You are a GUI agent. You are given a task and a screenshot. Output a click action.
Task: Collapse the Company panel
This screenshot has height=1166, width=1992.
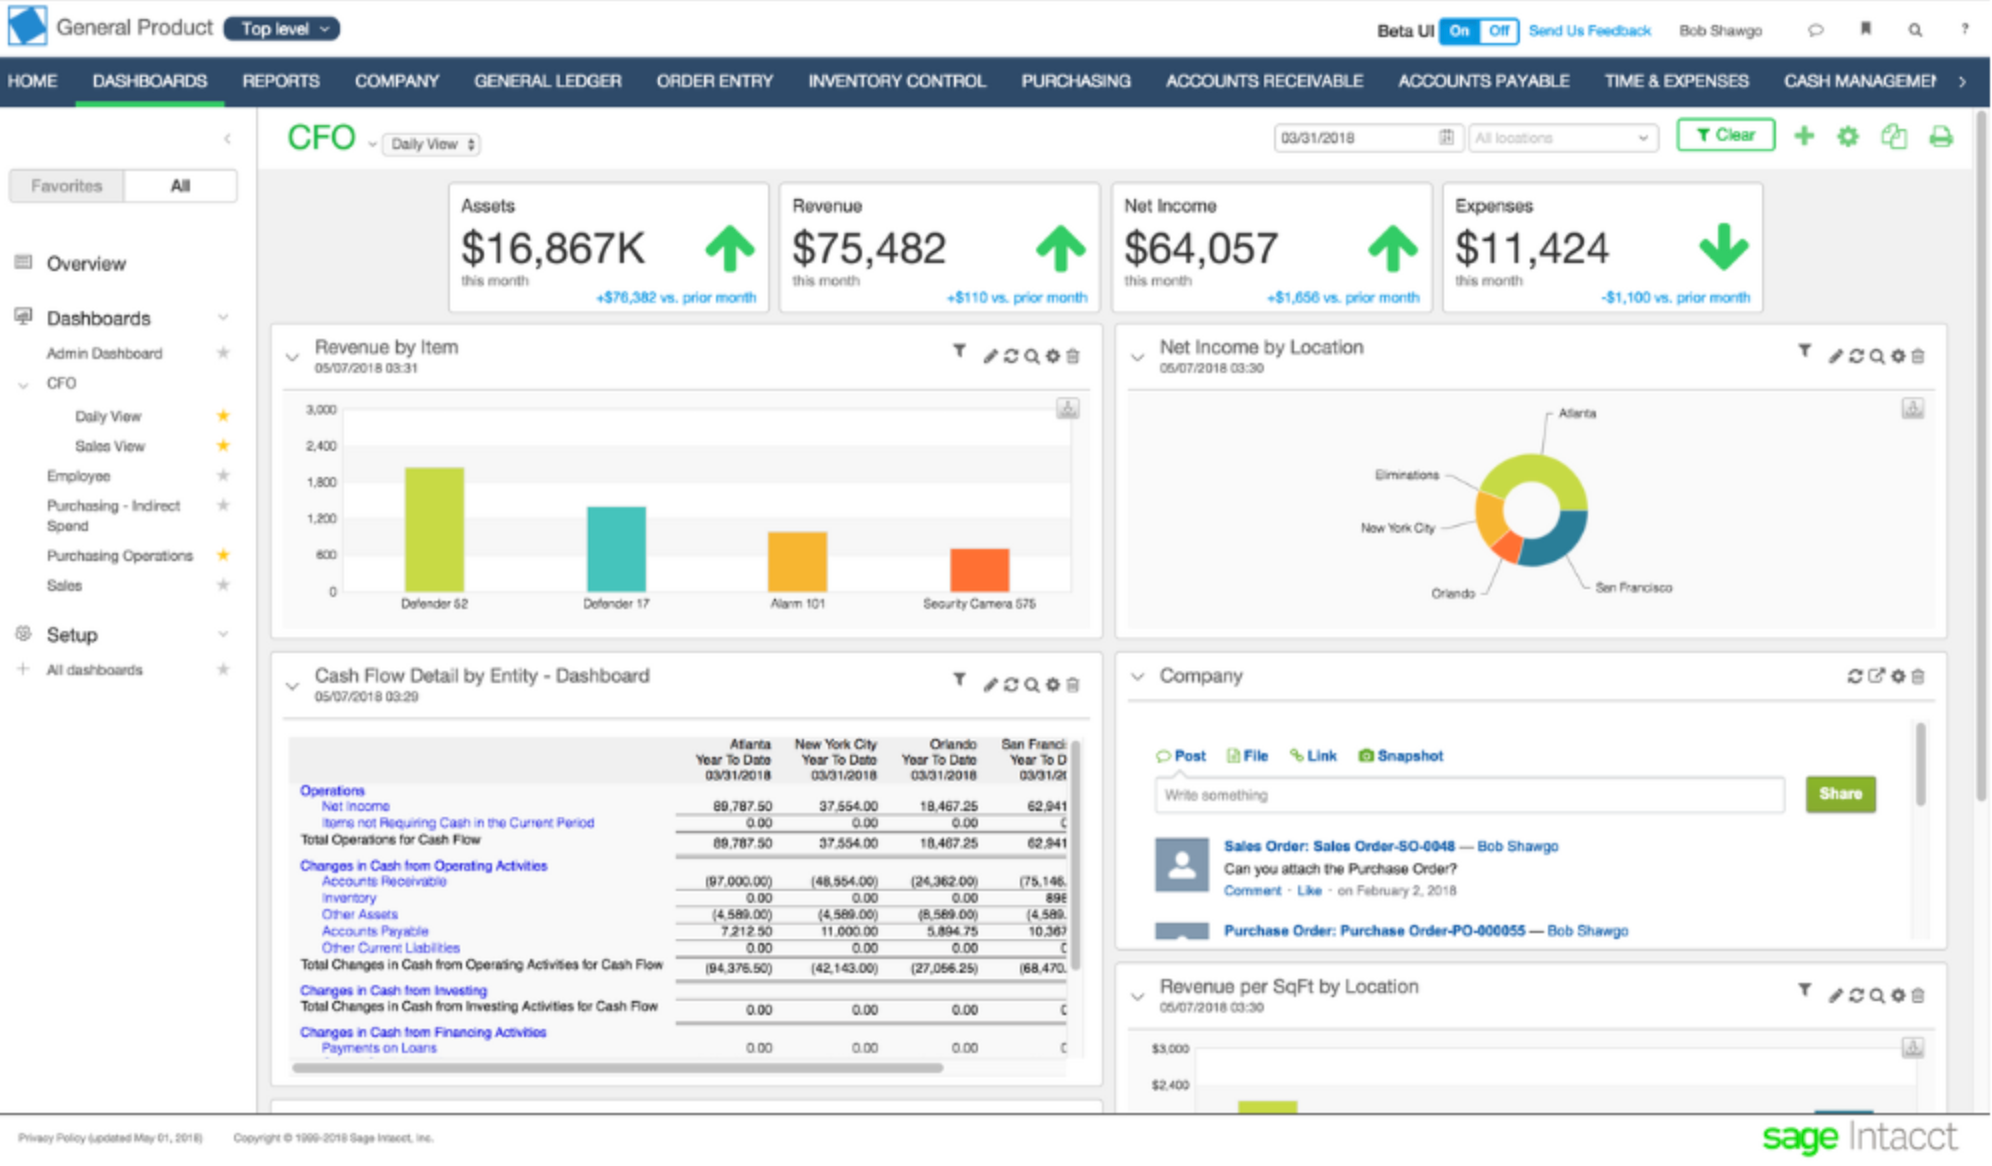[x=1137, y=677]
